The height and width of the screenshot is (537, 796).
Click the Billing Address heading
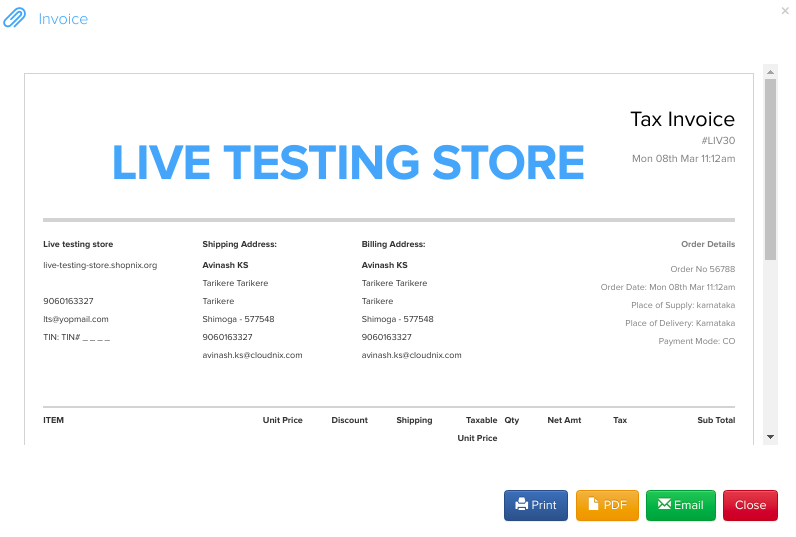393,244
